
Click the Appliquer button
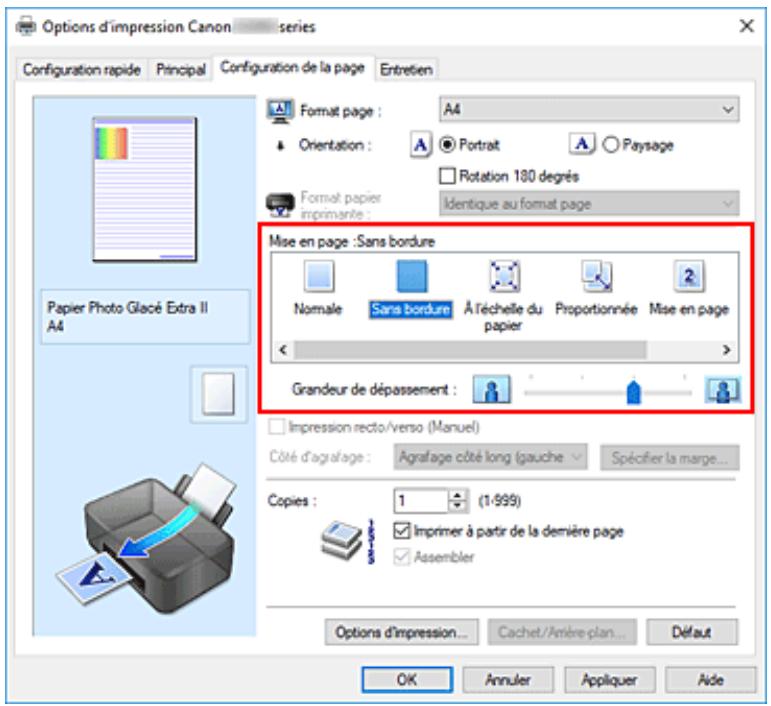[x=610, y=680]
